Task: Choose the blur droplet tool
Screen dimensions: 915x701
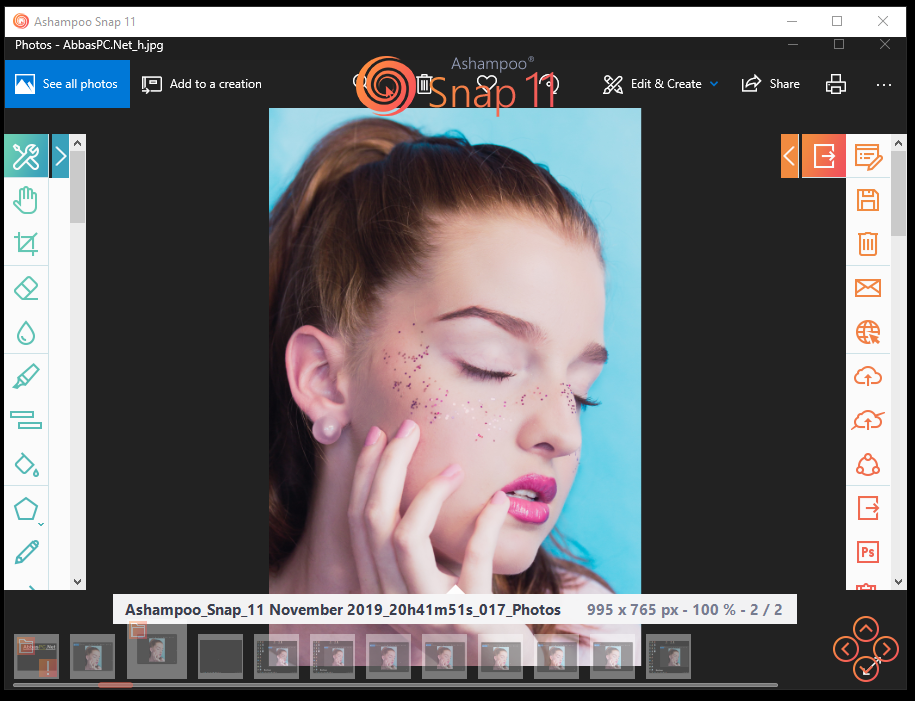Action: (26, 333)
